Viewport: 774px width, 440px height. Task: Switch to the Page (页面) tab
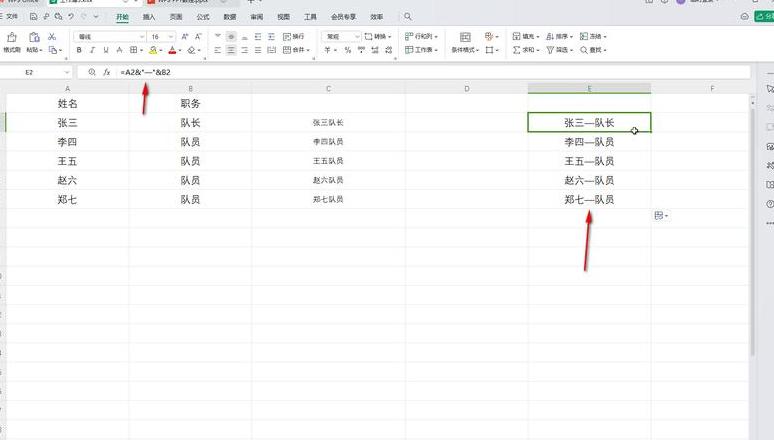176,17
